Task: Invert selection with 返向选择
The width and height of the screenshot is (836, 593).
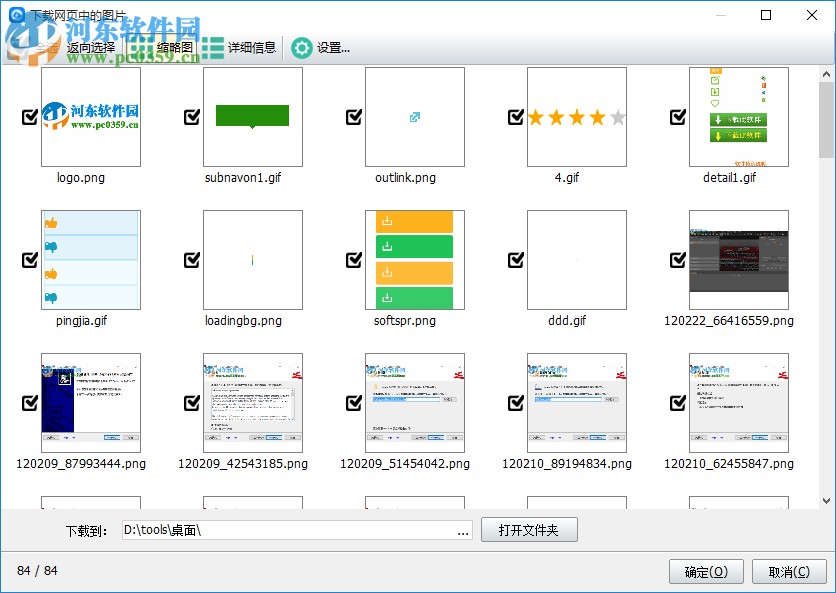Action: (x=91, y=48)
